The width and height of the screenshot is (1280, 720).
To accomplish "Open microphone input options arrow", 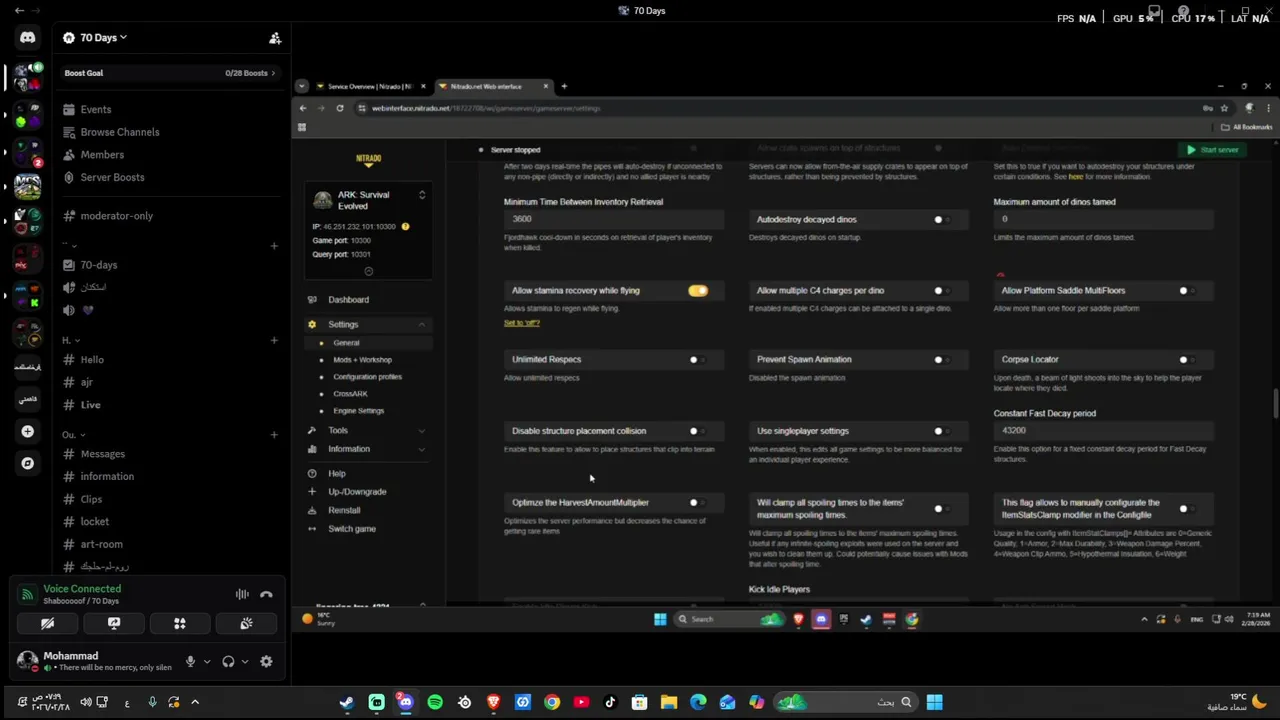I will click(207, 661).
